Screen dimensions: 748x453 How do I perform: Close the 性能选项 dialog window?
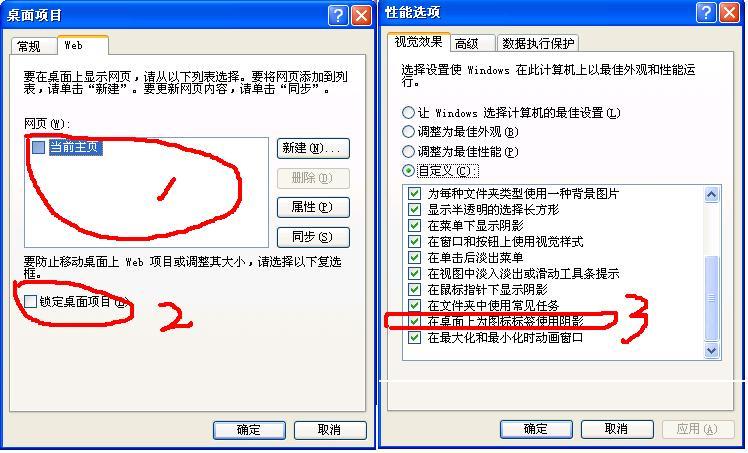(x=730, y=12)
